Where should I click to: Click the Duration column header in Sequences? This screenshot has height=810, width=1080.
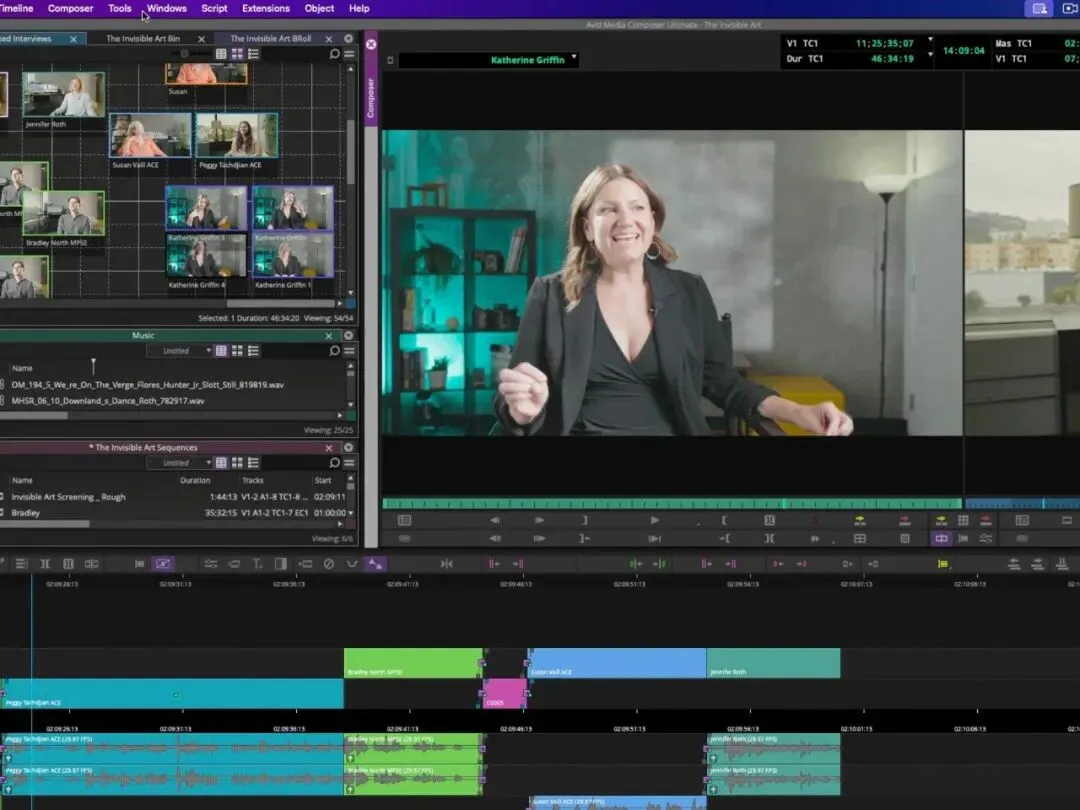pos(195,481)
